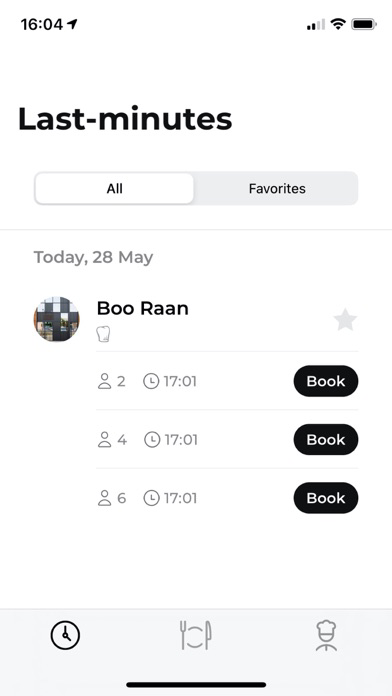
Task: Tap the home indicator bar
Action: [196, 684]
